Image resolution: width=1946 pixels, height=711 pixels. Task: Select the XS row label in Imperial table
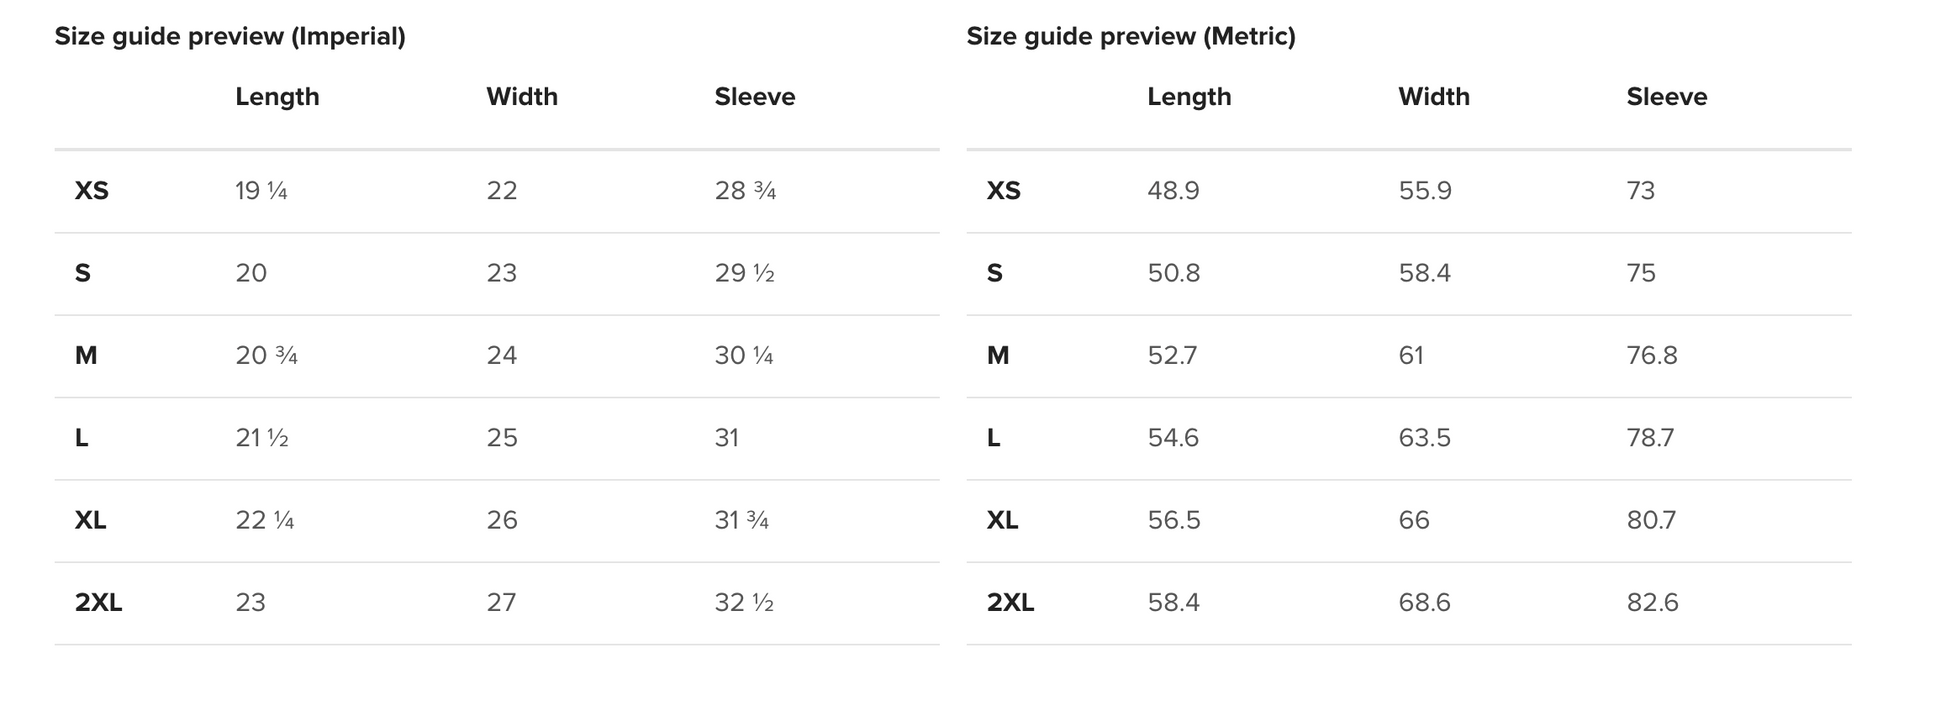92,191
